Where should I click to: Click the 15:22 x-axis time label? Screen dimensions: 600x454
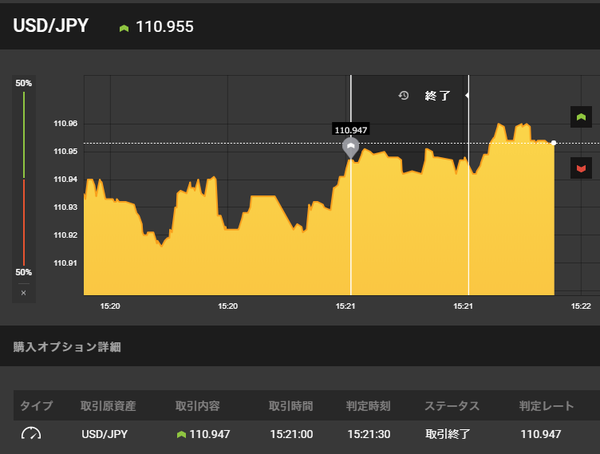pyautogui.click(x=581, y=306)
